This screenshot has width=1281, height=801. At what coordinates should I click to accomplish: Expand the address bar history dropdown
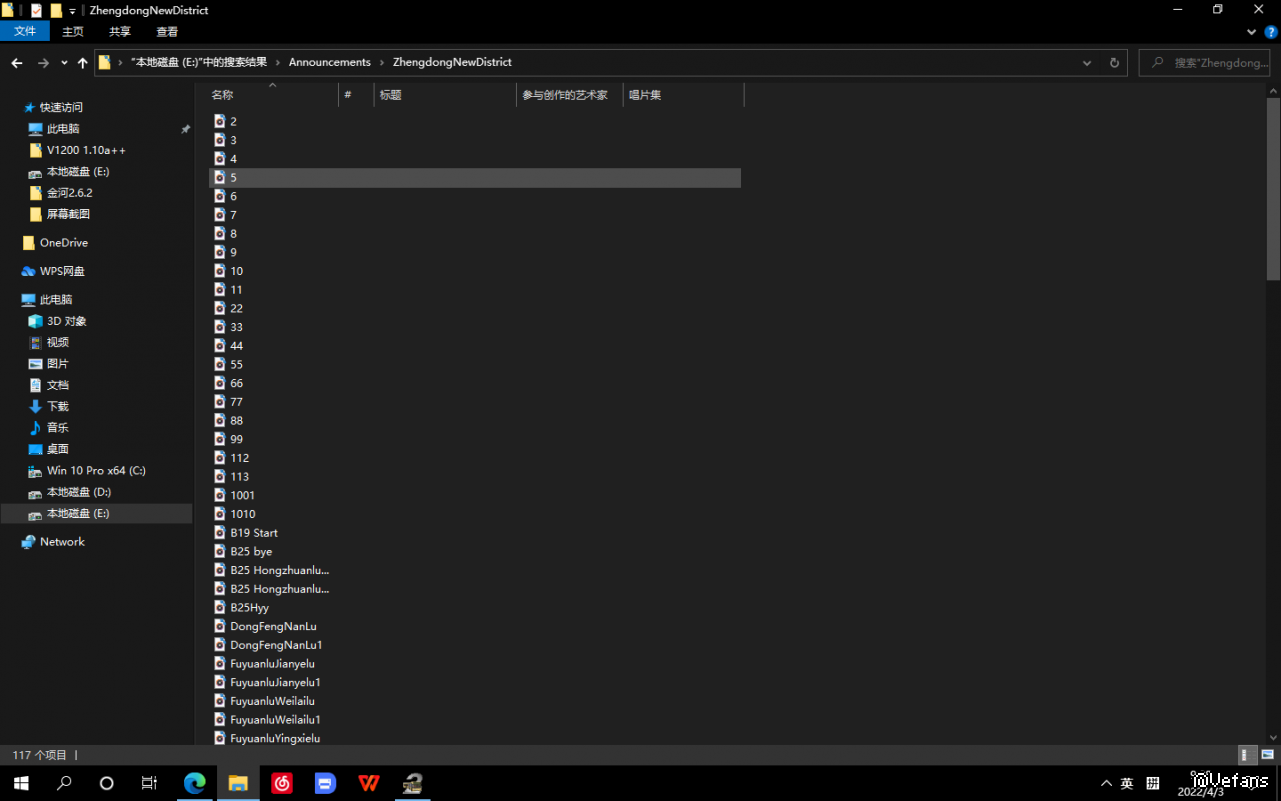tap(1087, 63)
